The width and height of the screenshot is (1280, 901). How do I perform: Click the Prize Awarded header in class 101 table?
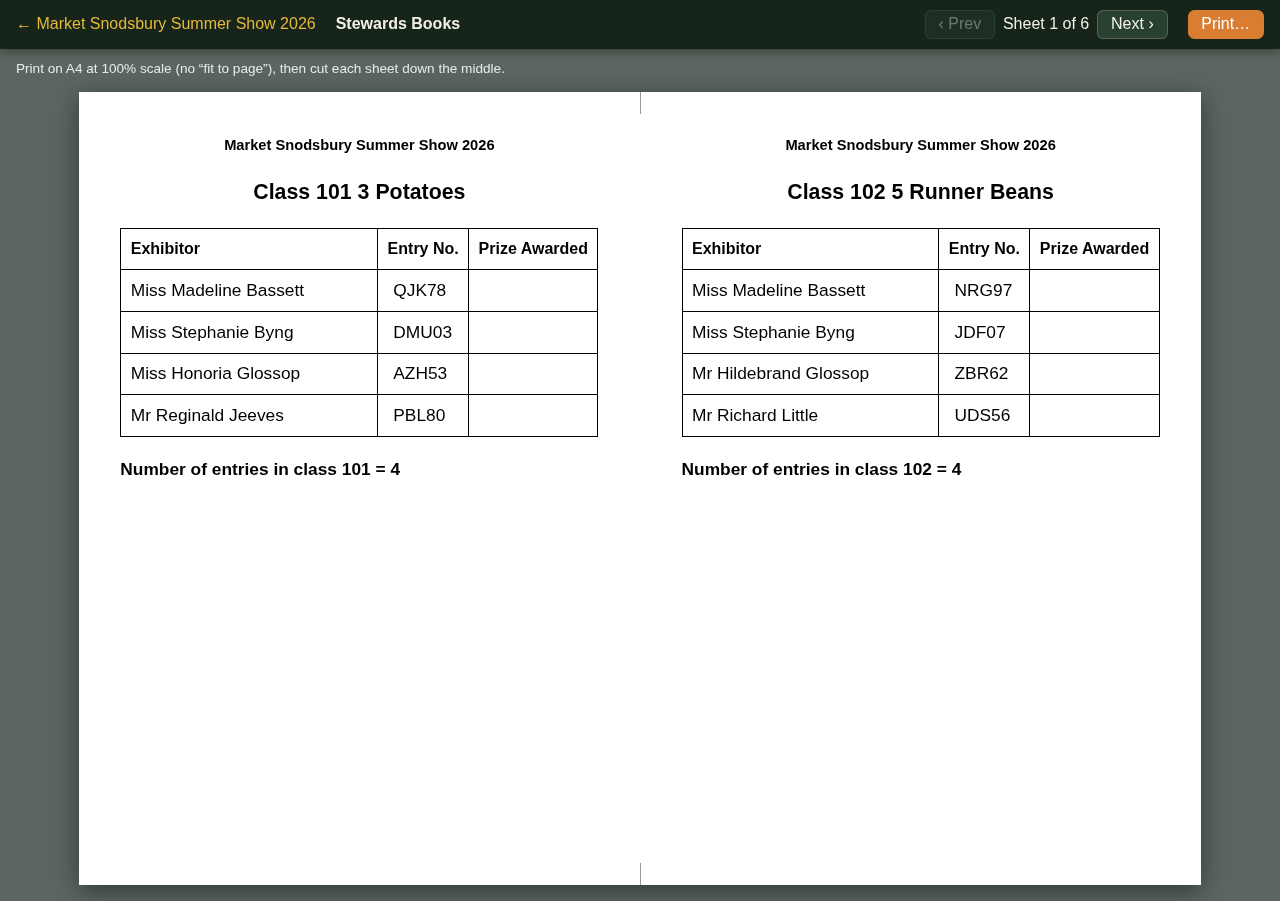click(x=533, y=249)
